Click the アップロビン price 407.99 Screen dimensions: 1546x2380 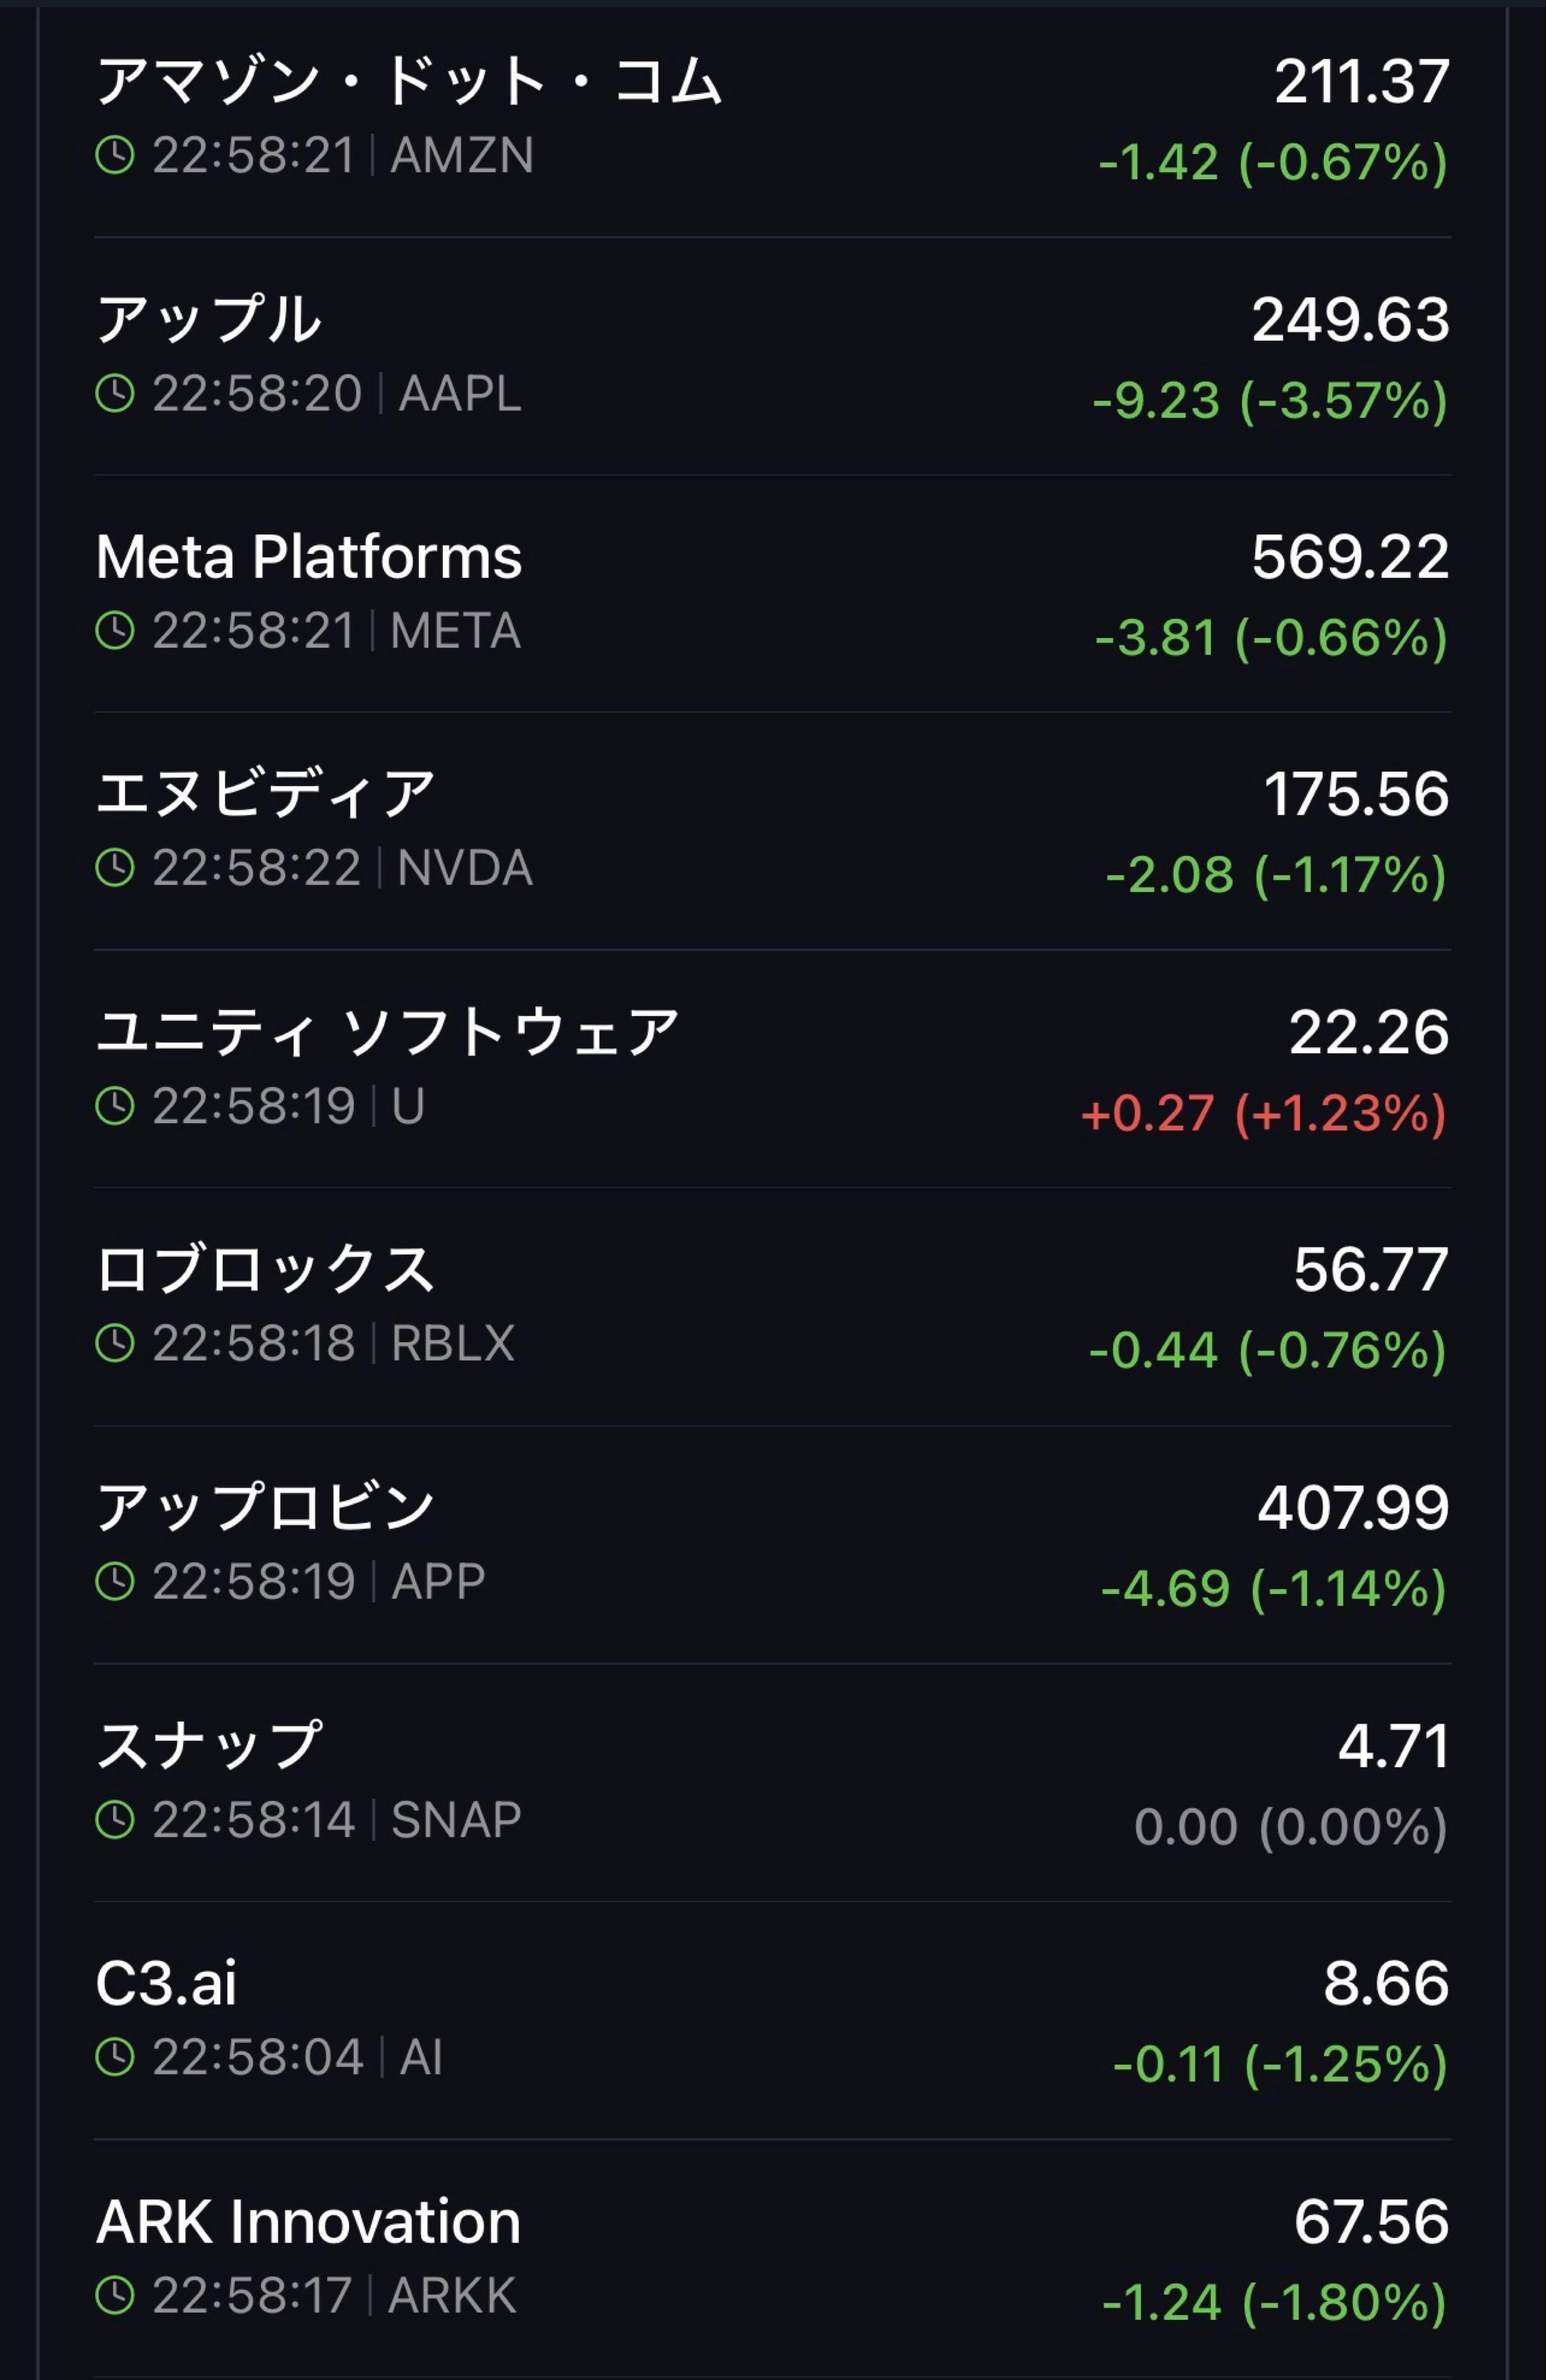point(1353,1508)
